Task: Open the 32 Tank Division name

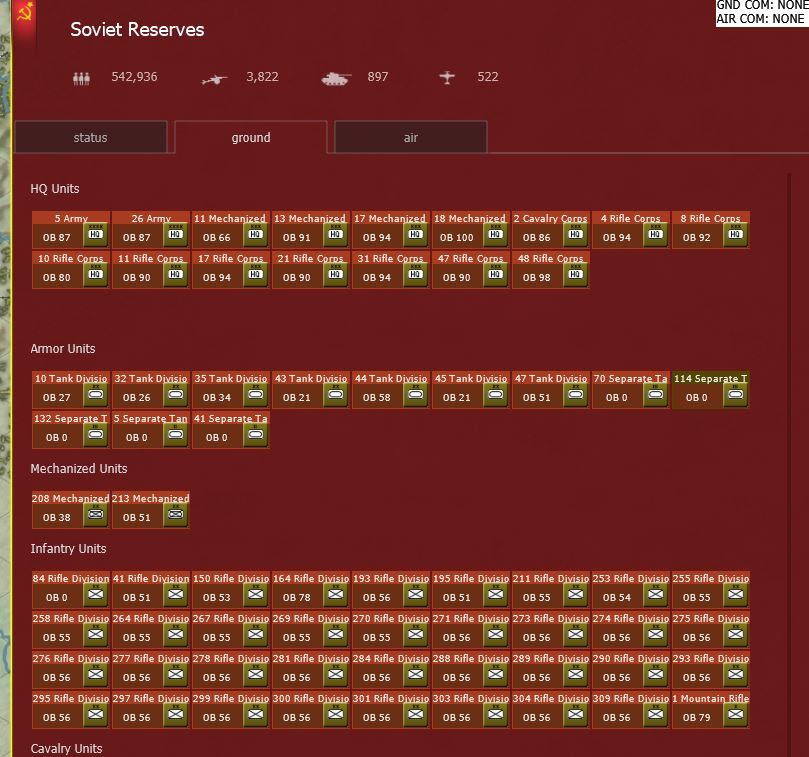Action: coord(151,378)
